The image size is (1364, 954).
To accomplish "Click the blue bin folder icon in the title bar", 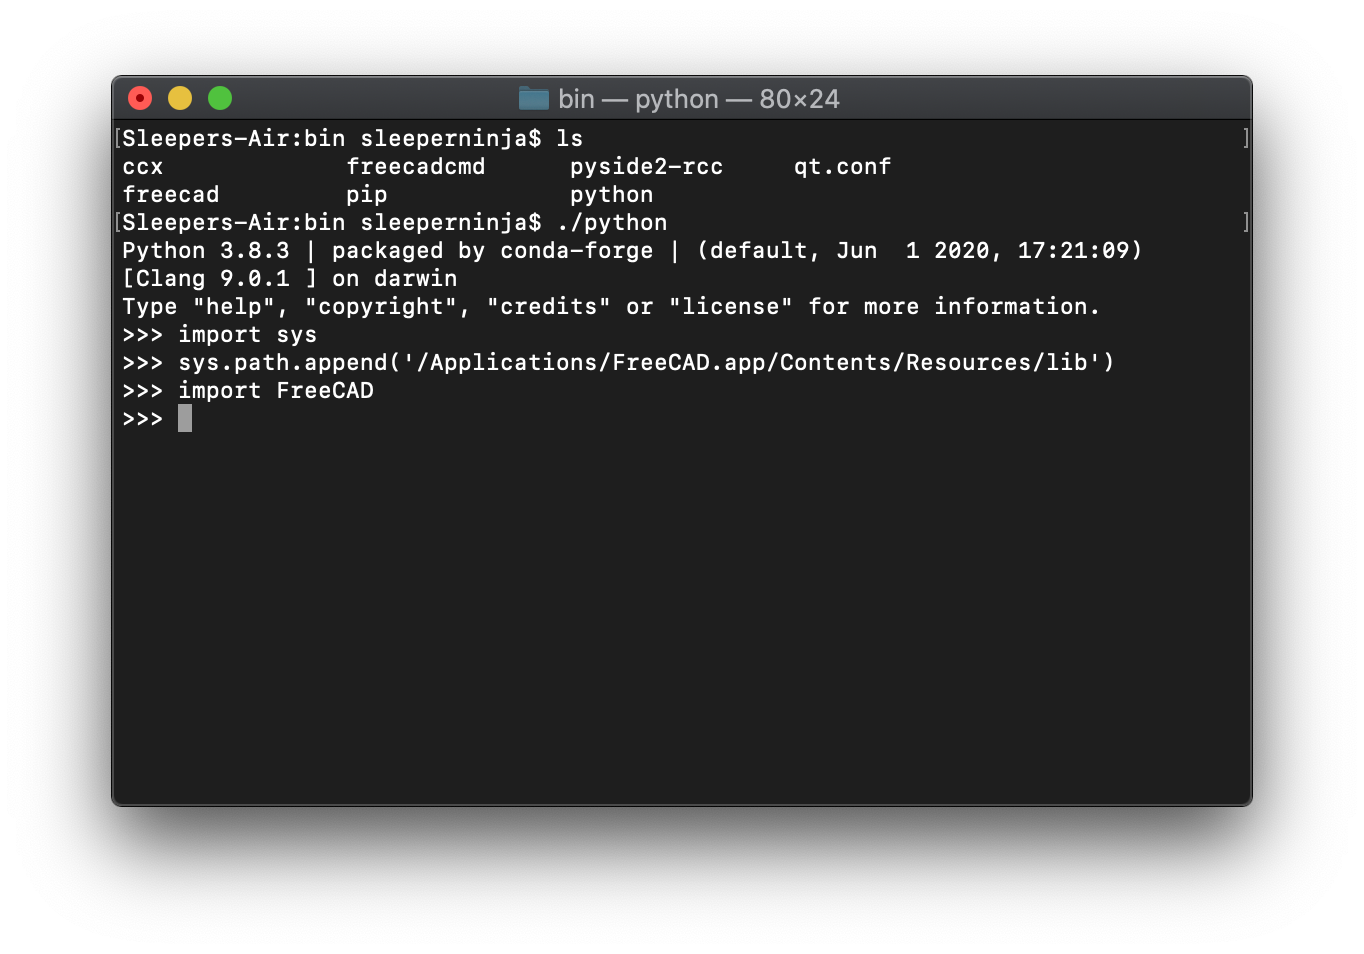I will click(x=535, y=98).
